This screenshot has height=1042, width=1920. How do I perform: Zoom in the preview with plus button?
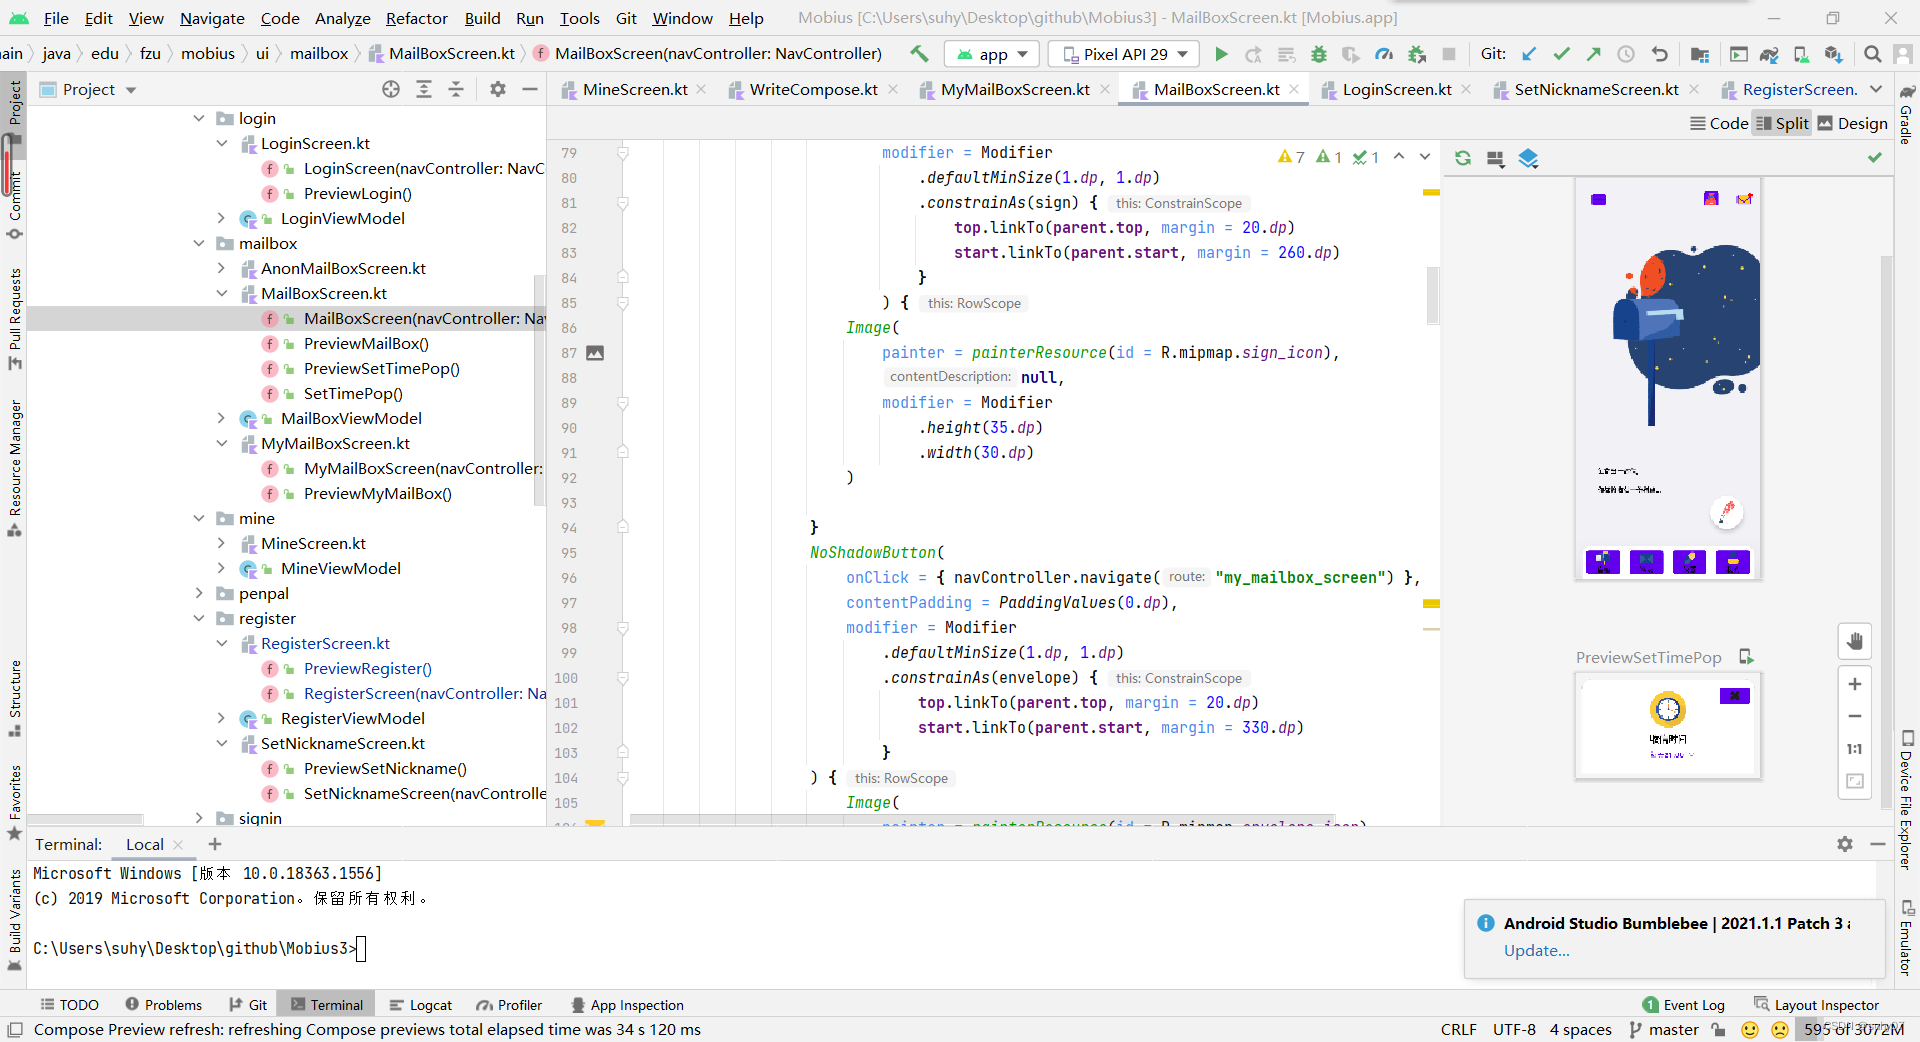point(1855,684)
